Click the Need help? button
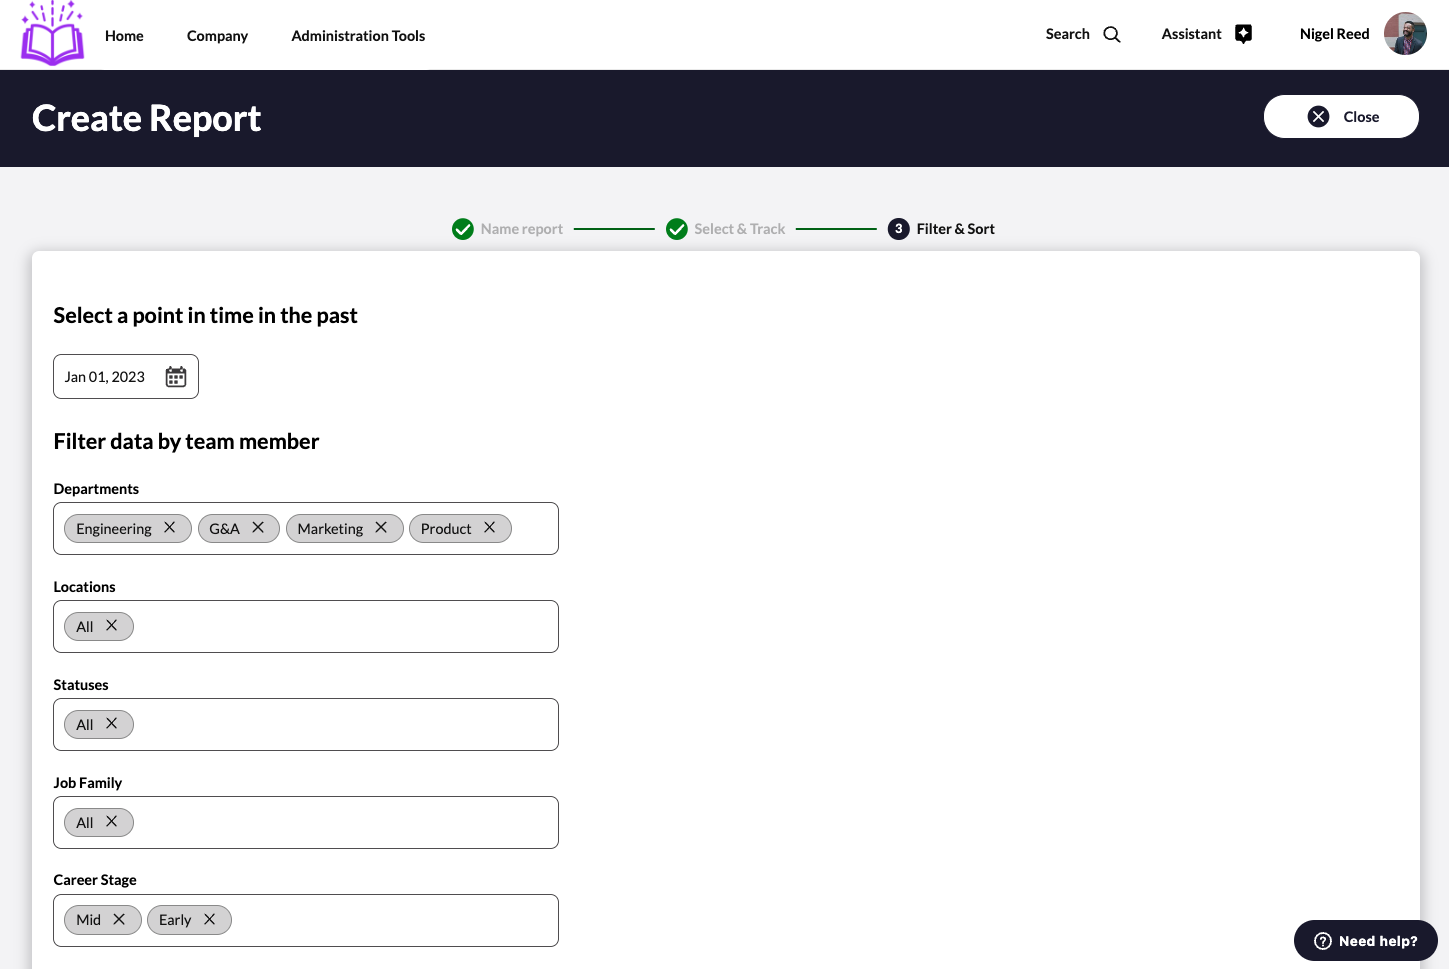This screenshot has width=1449, height=969. (1365, 941)
